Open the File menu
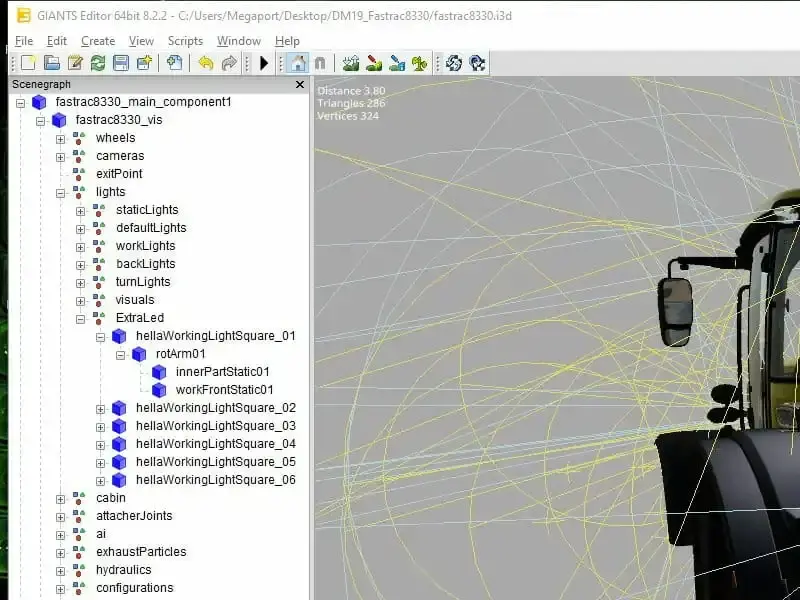Image resolution: width=800 pixels, height=600 pixels. 24,41
